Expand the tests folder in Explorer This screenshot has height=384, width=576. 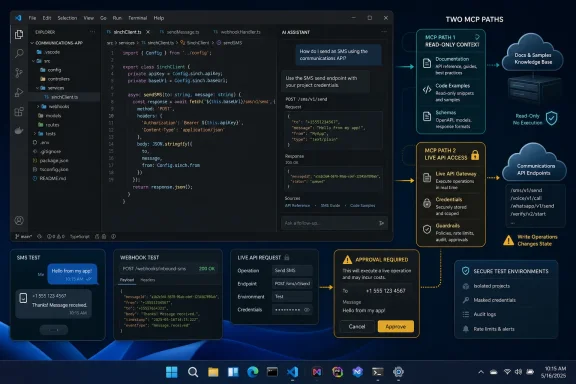[x=47, y=133]
